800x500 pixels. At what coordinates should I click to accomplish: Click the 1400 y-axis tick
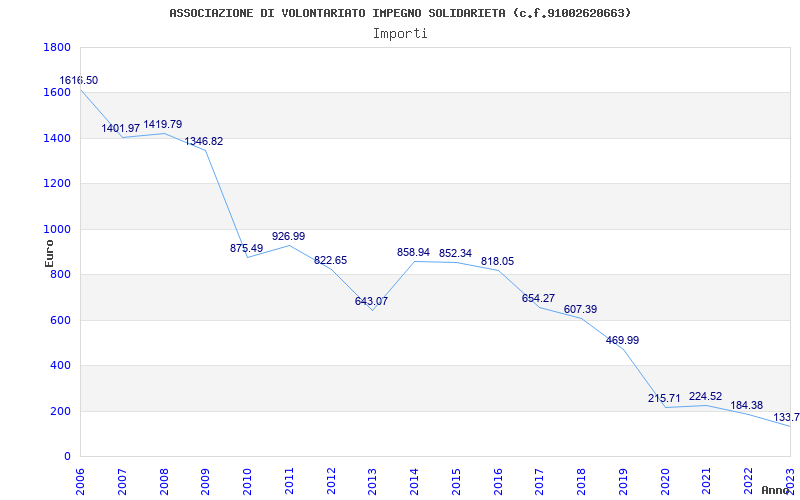pos(57,138)
